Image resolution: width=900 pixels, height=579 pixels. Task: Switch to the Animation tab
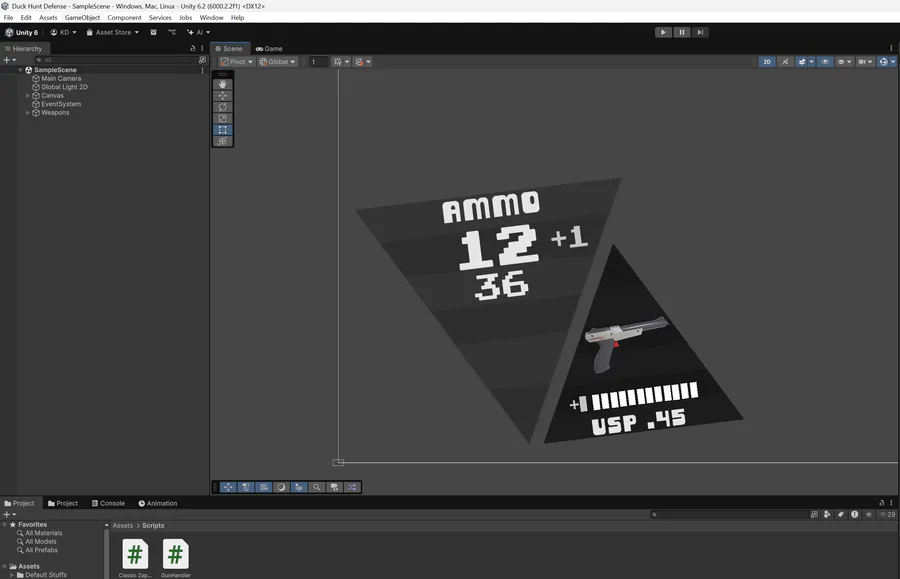pos(158,503)
